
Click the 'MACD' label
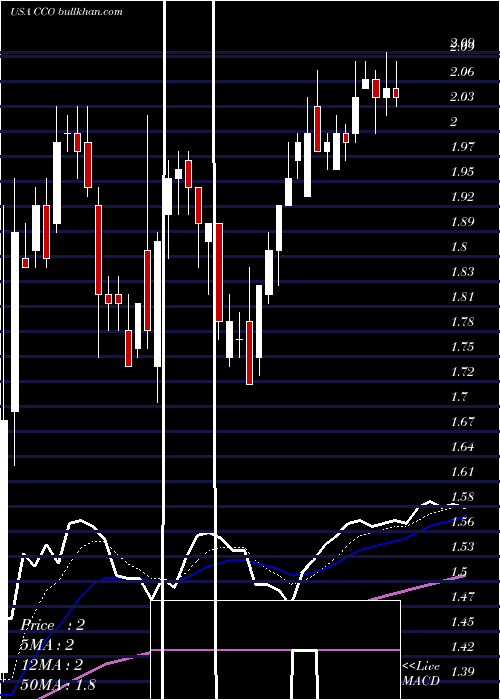[x=421, y=681]
